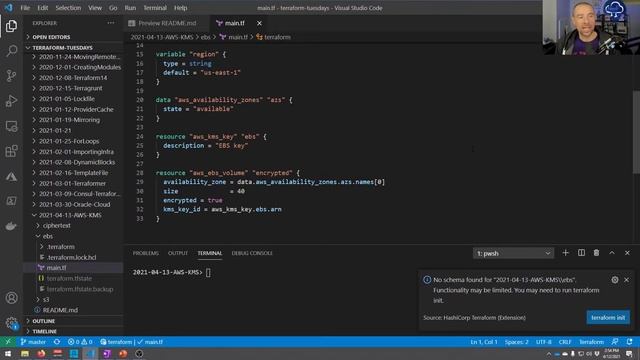640x360 pixels.
Task: Switch to the Output panel tab
Action: (178, 253)
